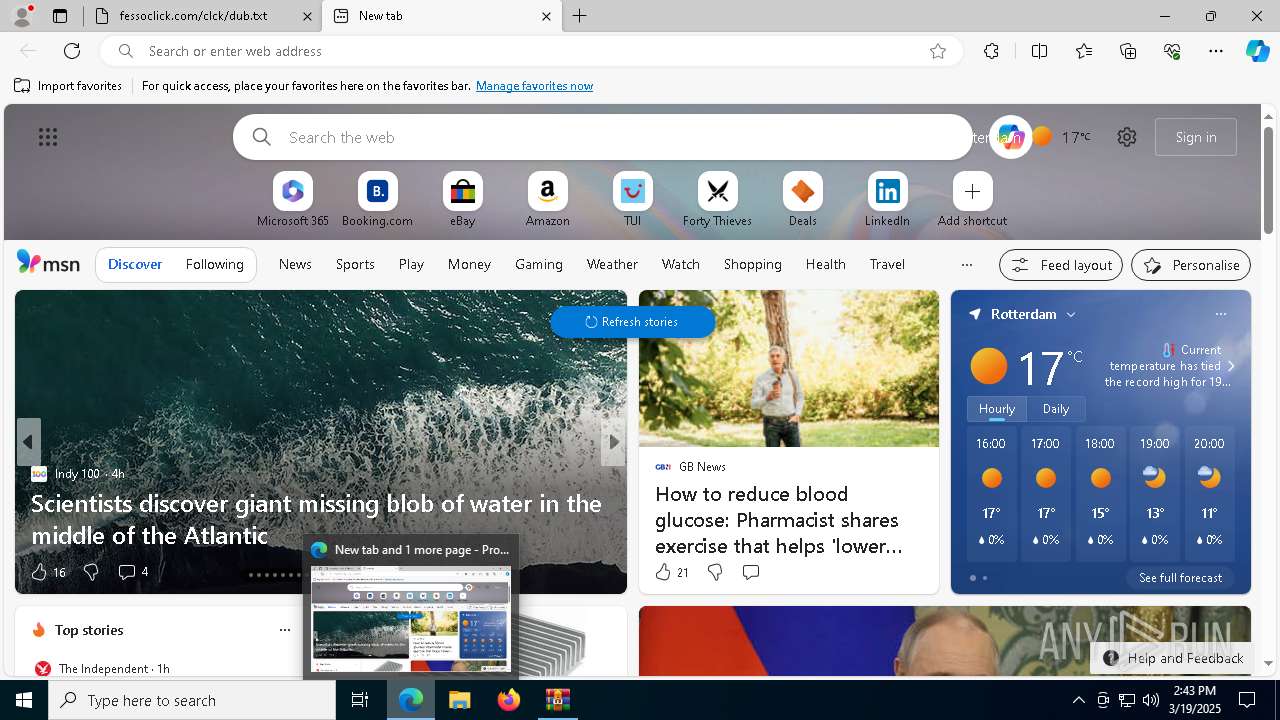
Task: Comment on the GB News story
Action: tap(751, 572)
